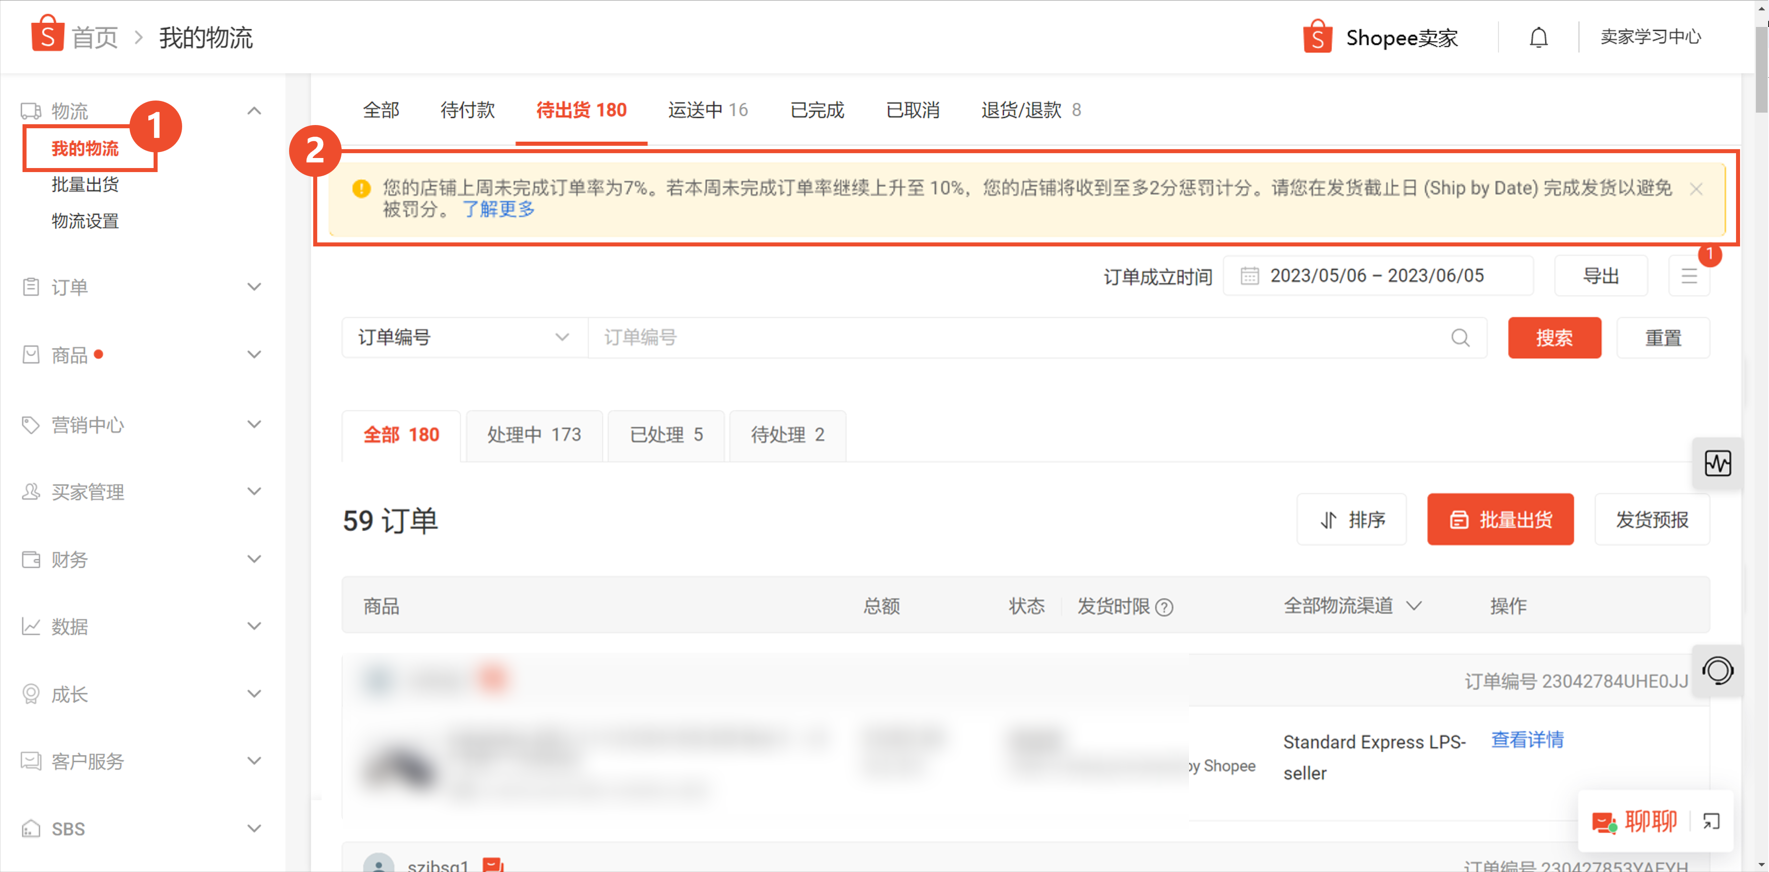Click the 营销中心 tag icon in the sidebar
Image resolution: width=1769 pixels, height=872 pixels.
31,425
